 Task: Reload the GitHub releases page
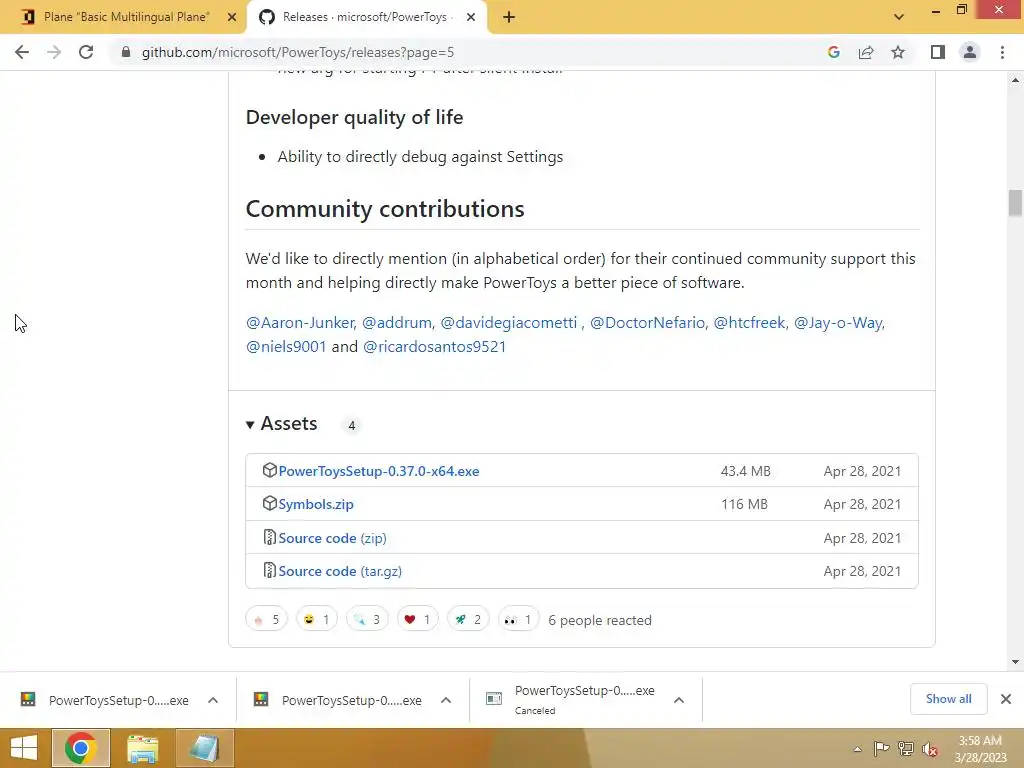(86, 52)
